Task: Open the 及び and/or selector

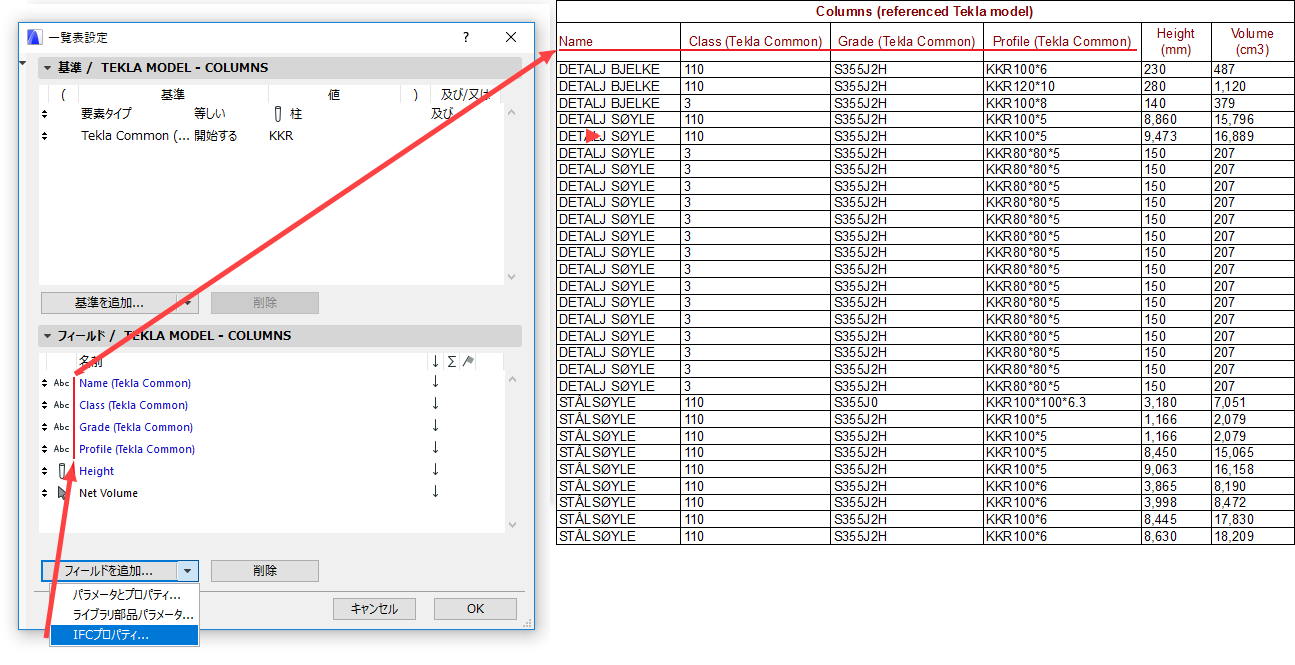Action: [444, 114]
